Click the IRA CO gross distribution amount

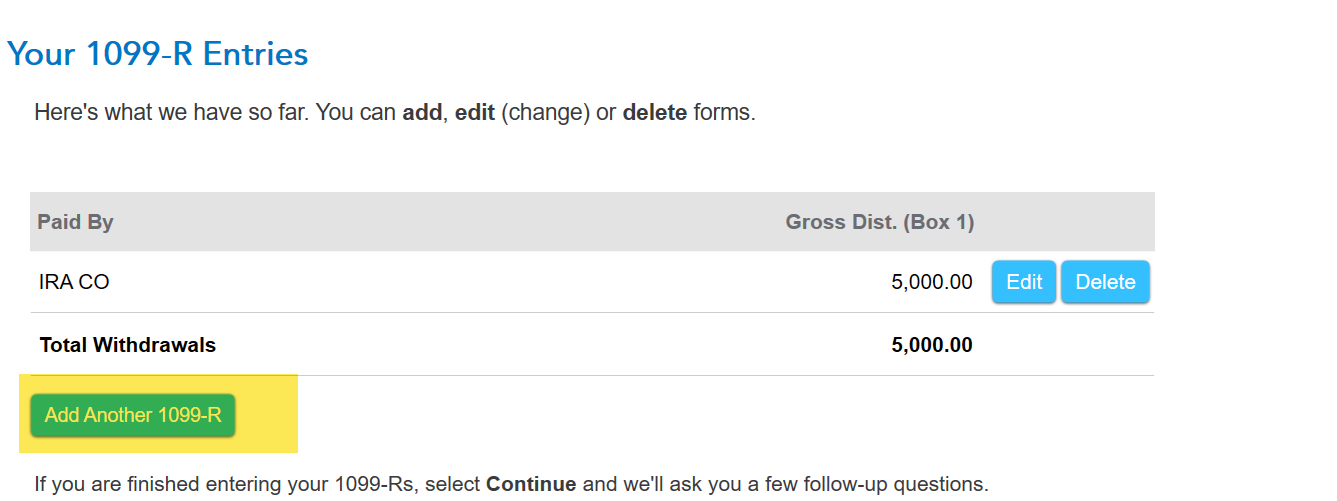click(x=931, y=282)
